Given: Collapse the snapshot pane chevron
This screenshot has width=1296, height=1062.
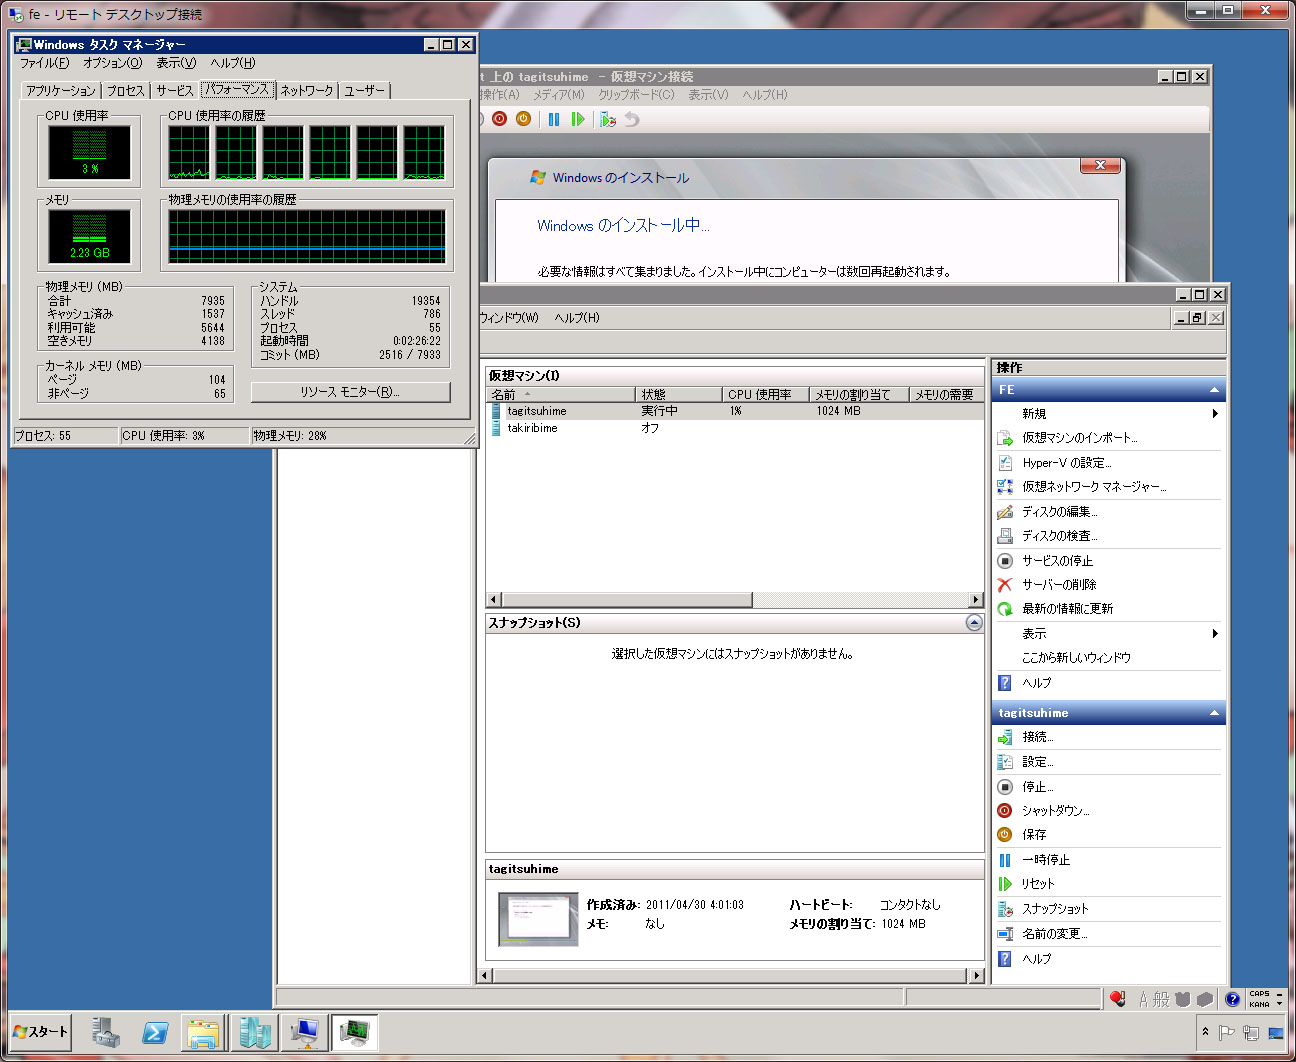Looking at the screenshot, I should pyautogui.click(x=974, y=623).
